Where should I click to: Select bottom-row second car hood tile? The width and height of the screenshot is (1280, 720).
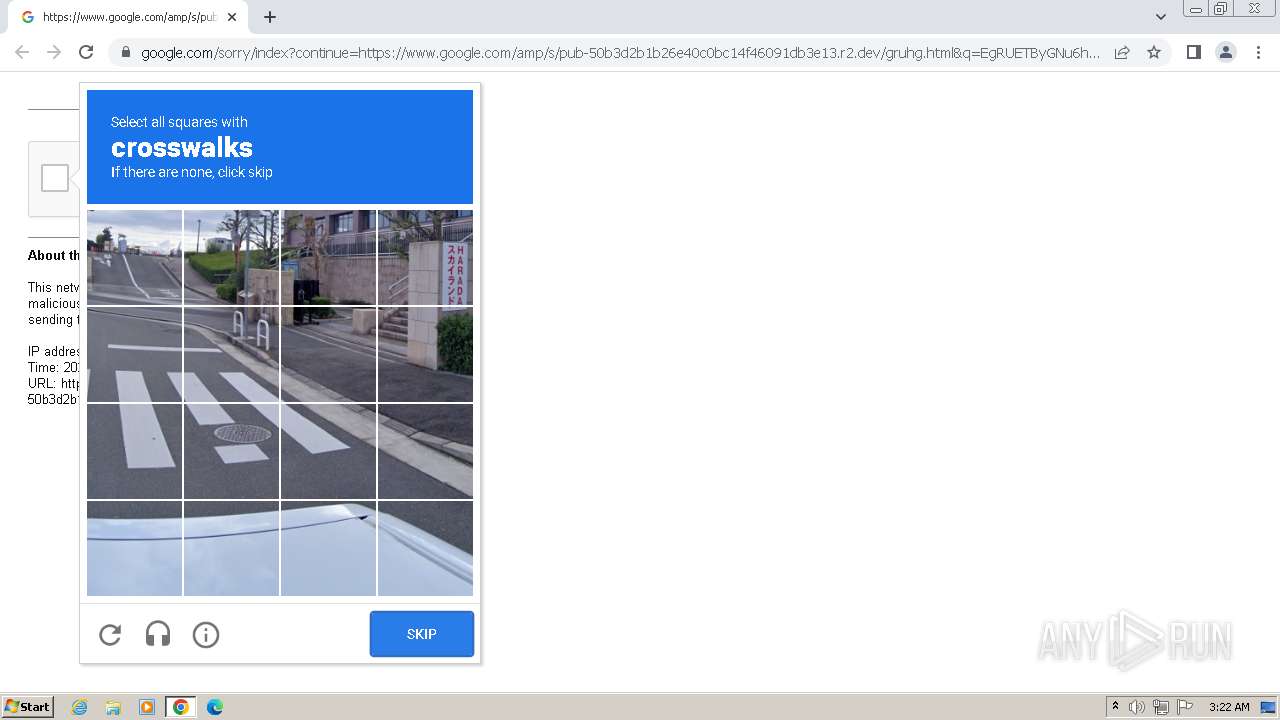click(231, 548)
